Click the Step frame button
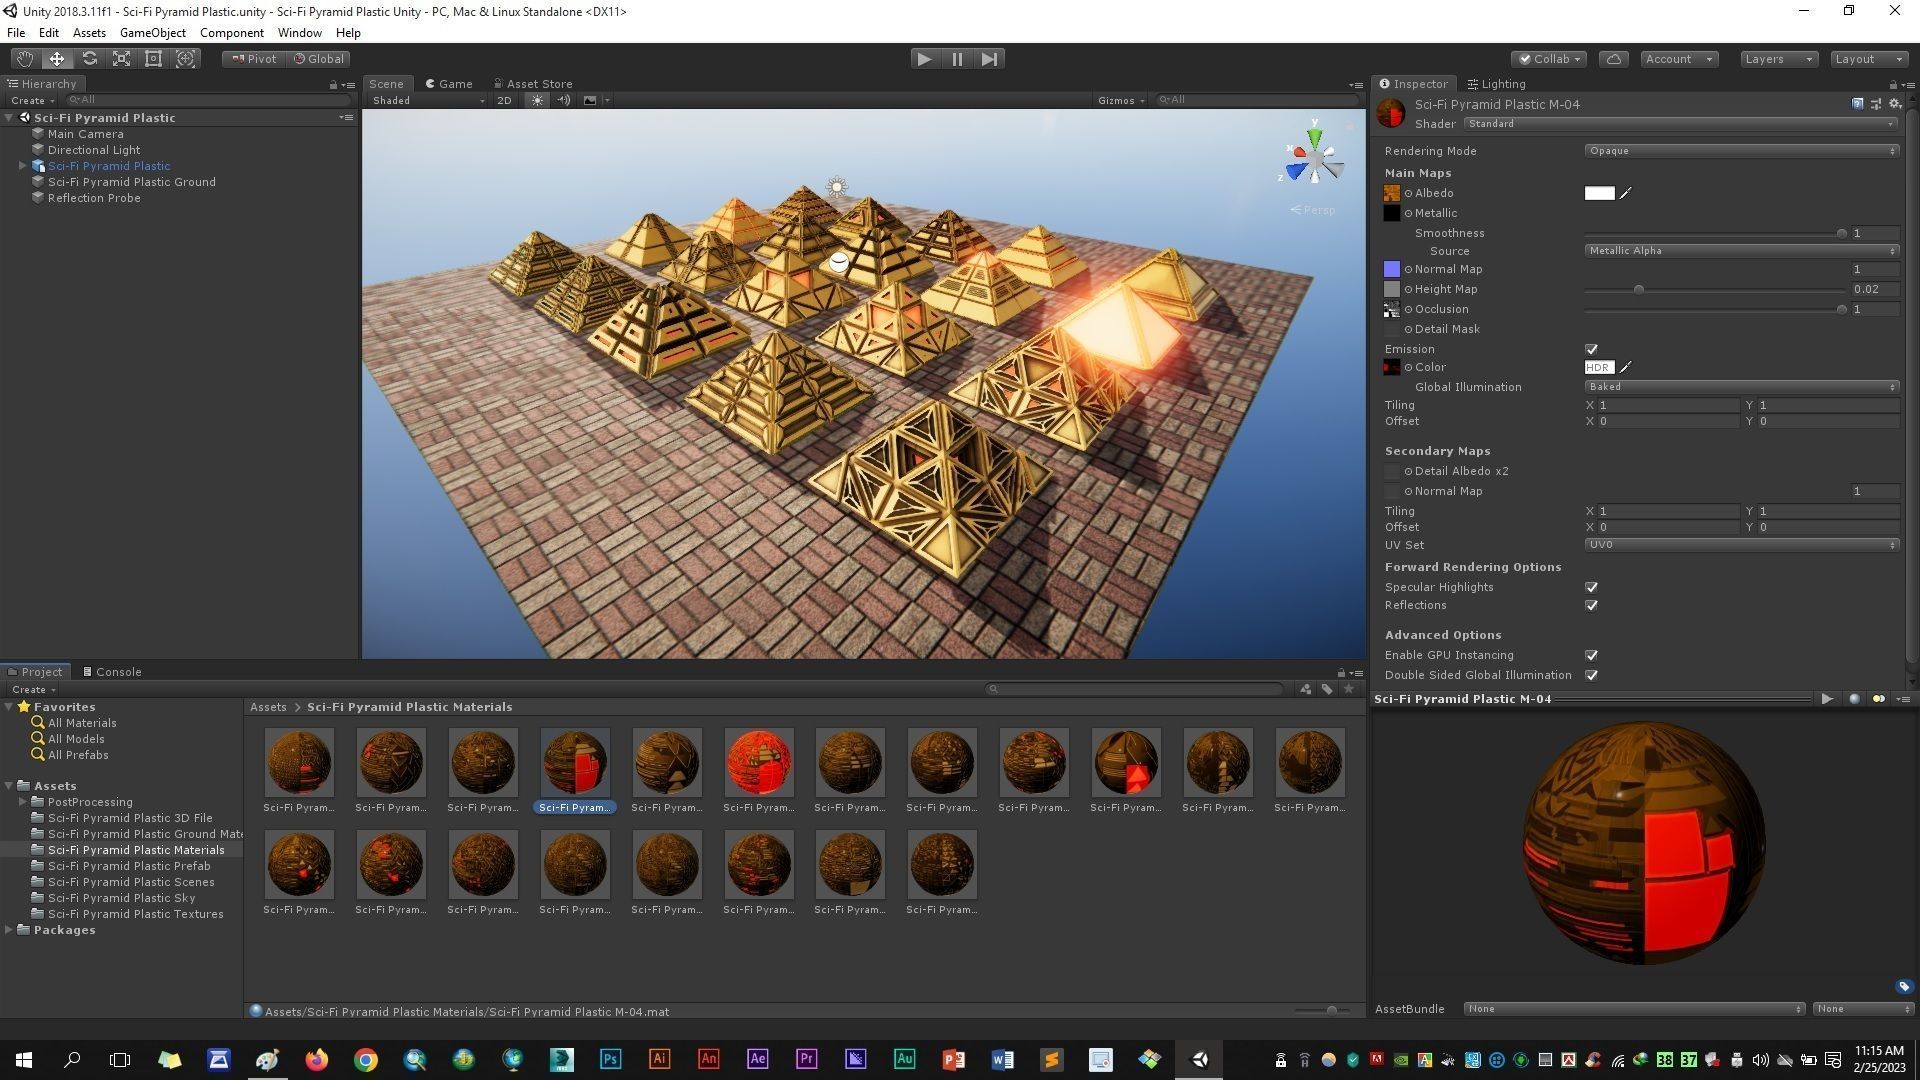The image size is (1920, 1080). (989, 59)
